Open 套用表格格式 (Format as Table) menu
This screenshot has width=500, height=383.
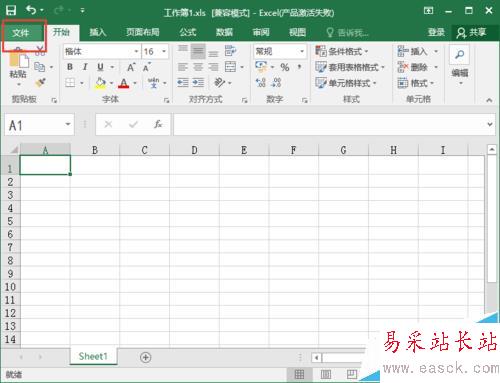coord(350,67)
